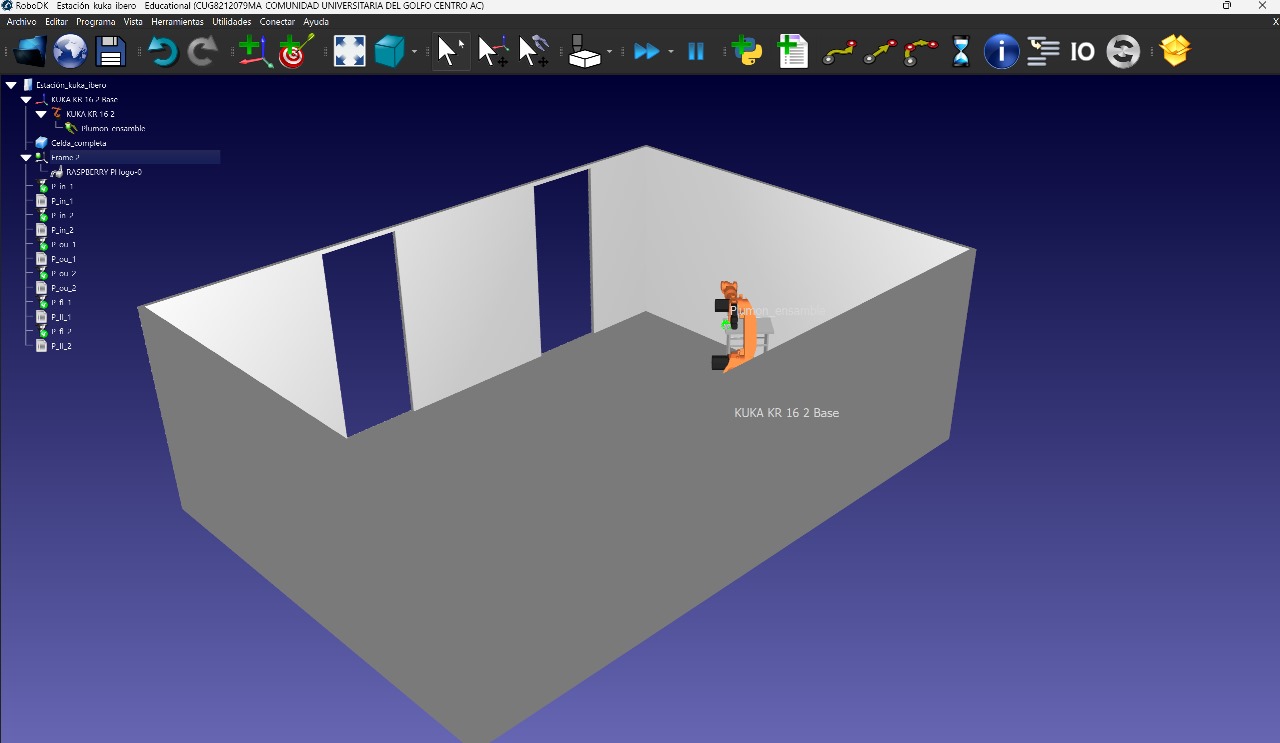Toggle the Pause simulation button

pos(696,51)
